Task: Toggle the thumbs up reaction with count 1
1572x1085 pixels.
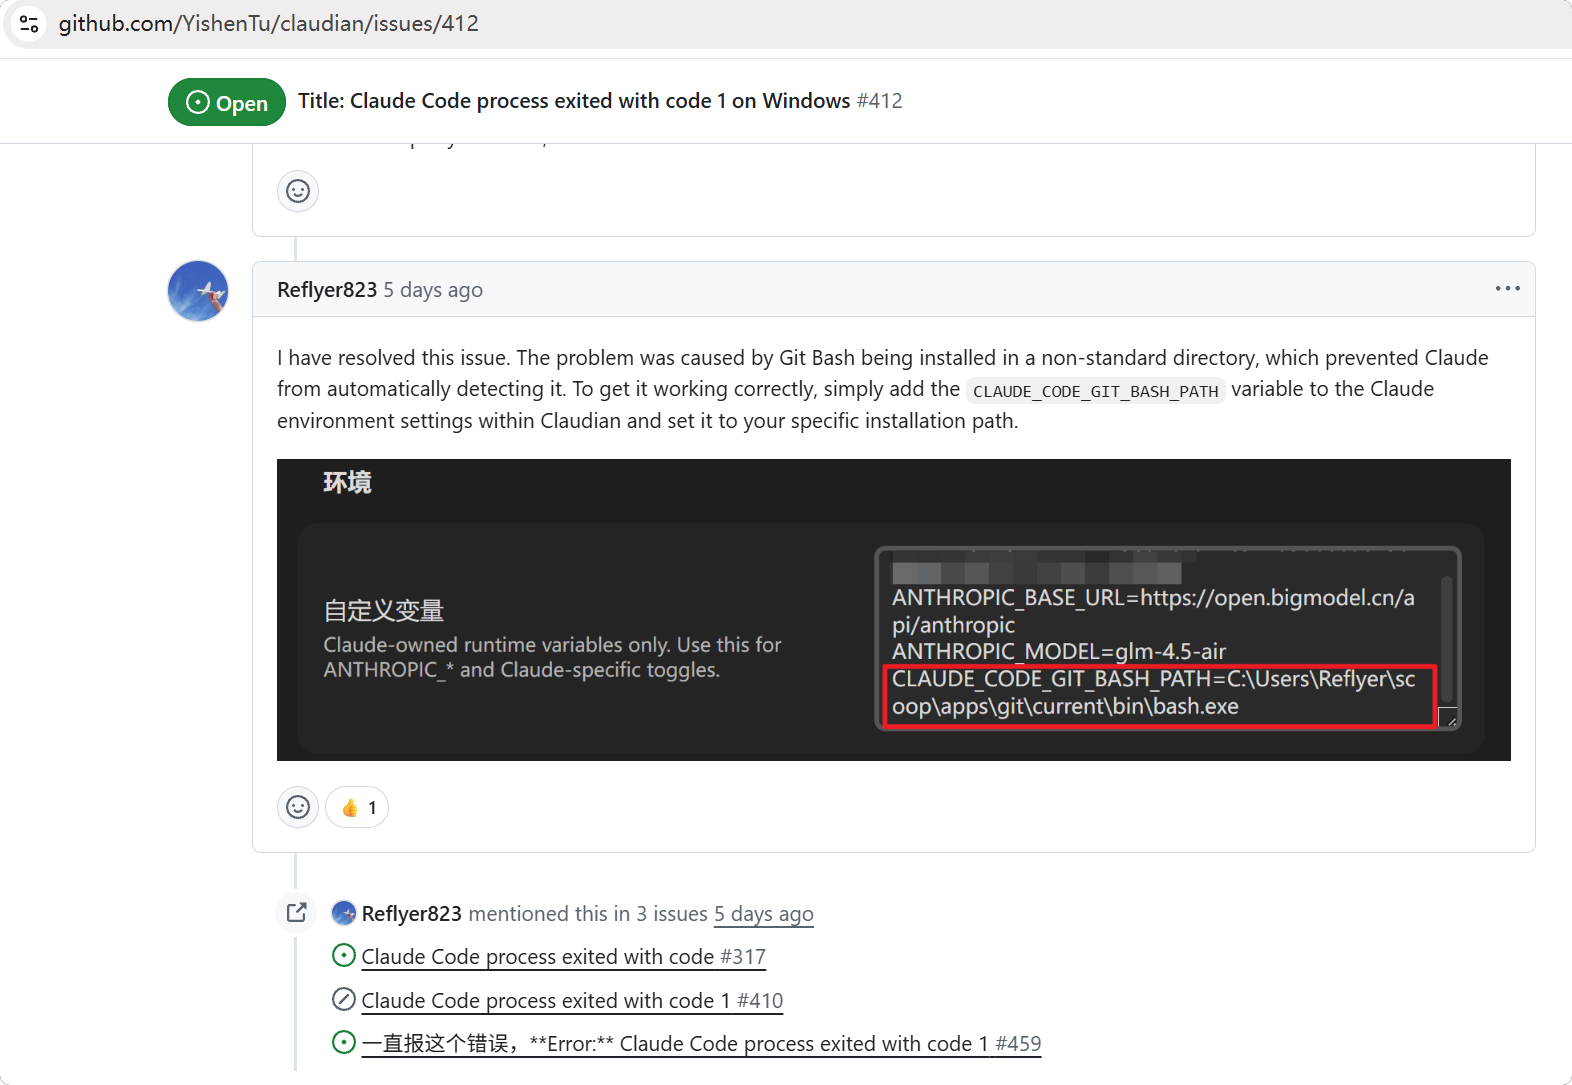Action: [357, 807]
